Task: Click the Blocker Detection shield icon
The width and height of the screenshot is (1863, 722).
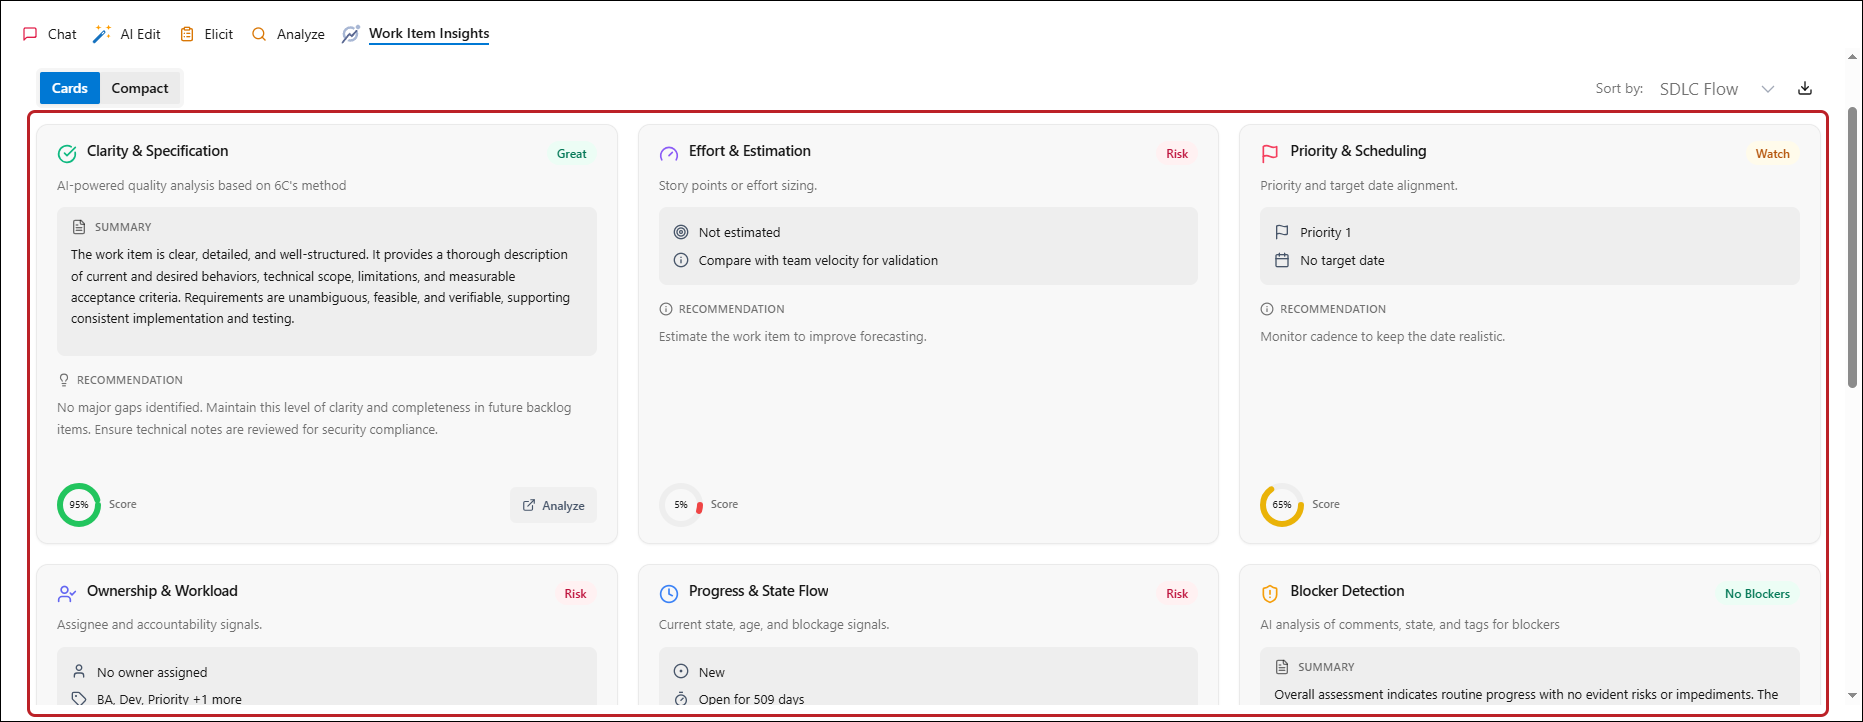Action: pyautogui.click(x=1270, y=593)
